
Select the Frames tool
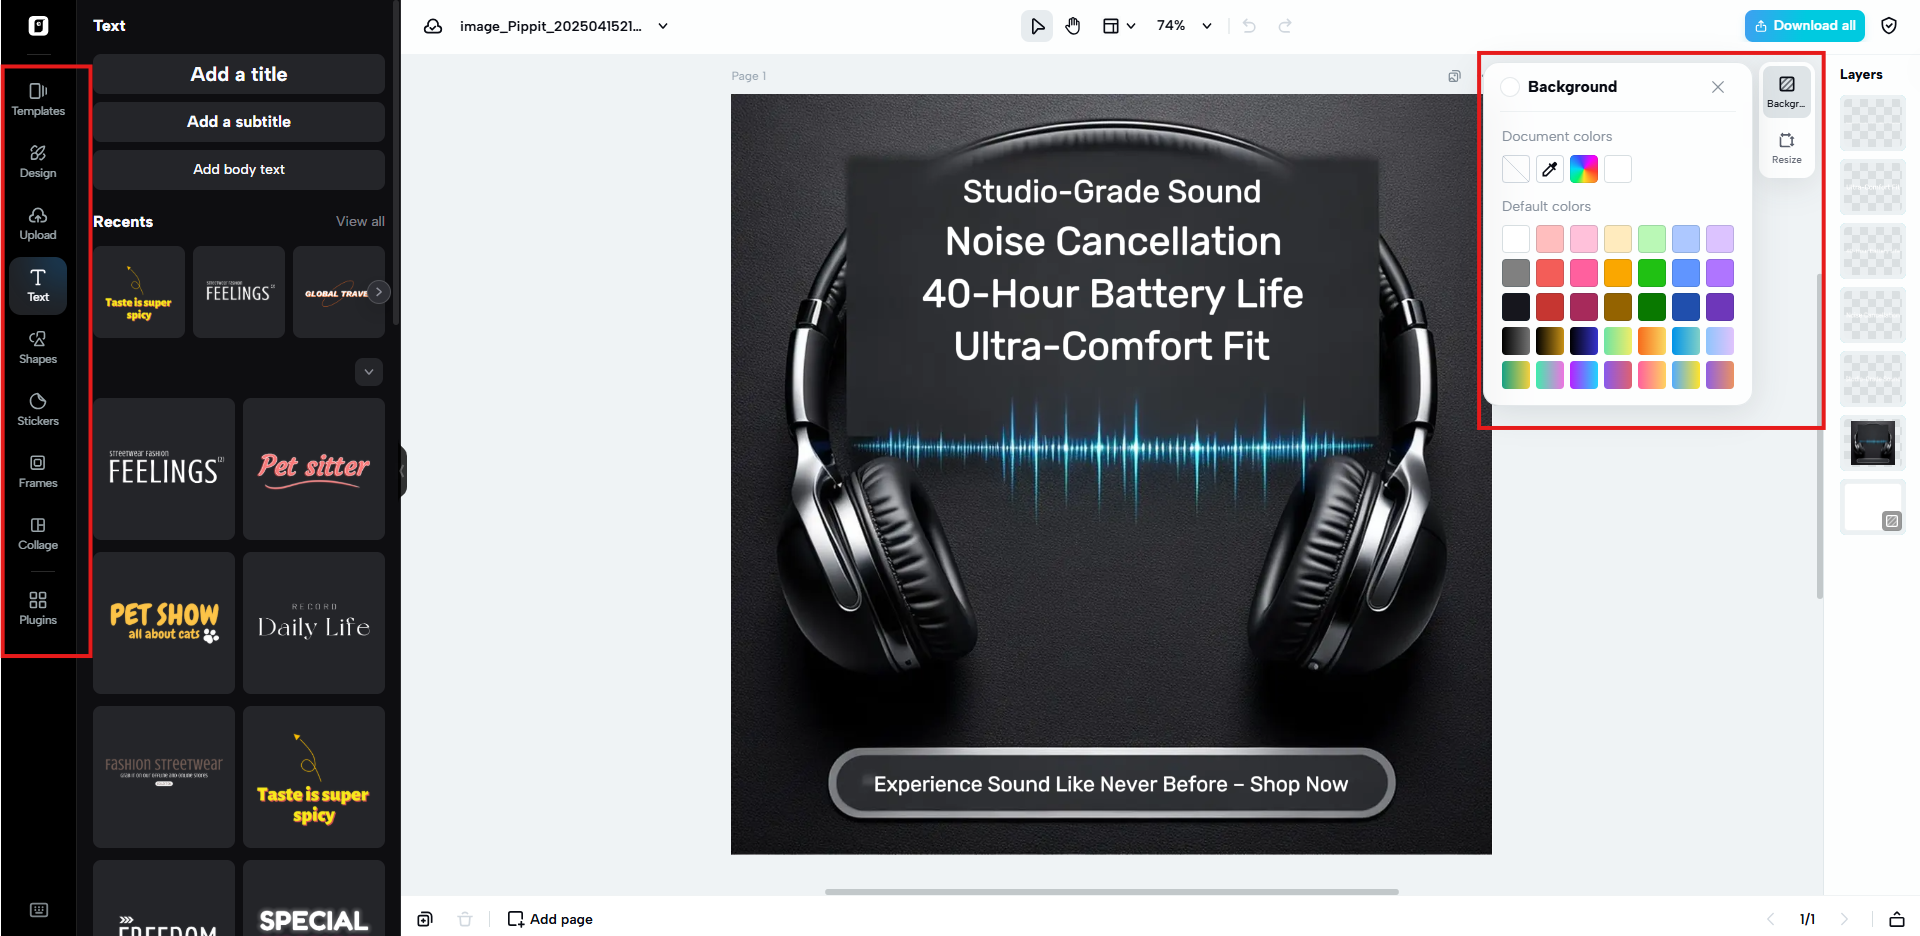(x=37, y=472)
